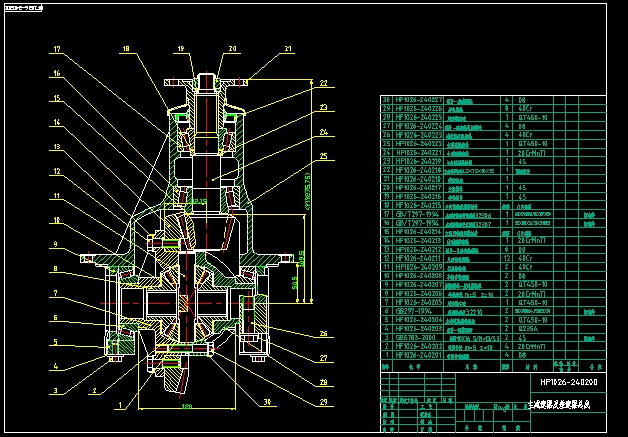Select part callout number 21
The height and width of the screenshot is (437, 628).
(287, 48)
